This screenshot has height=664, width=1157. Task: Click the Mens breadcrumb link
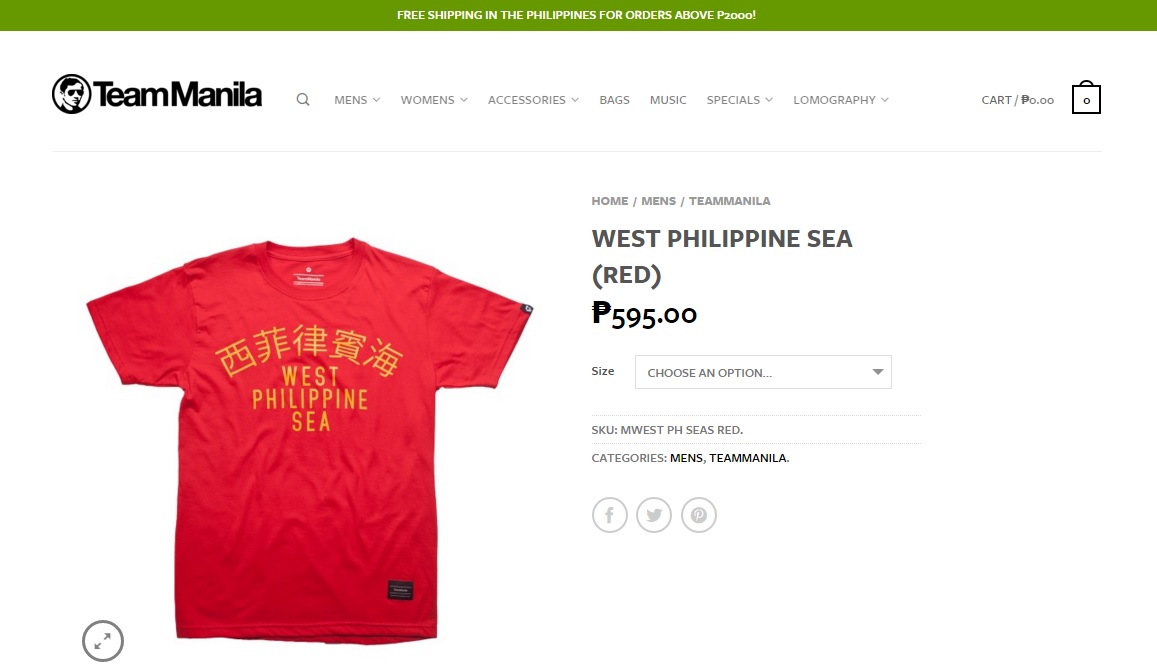click(x=658, y=201)
